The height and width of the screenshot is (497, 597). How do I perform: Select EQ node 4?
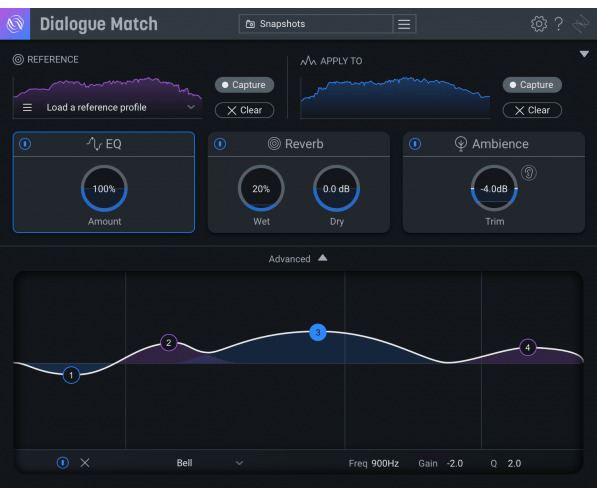click(528, 347)
